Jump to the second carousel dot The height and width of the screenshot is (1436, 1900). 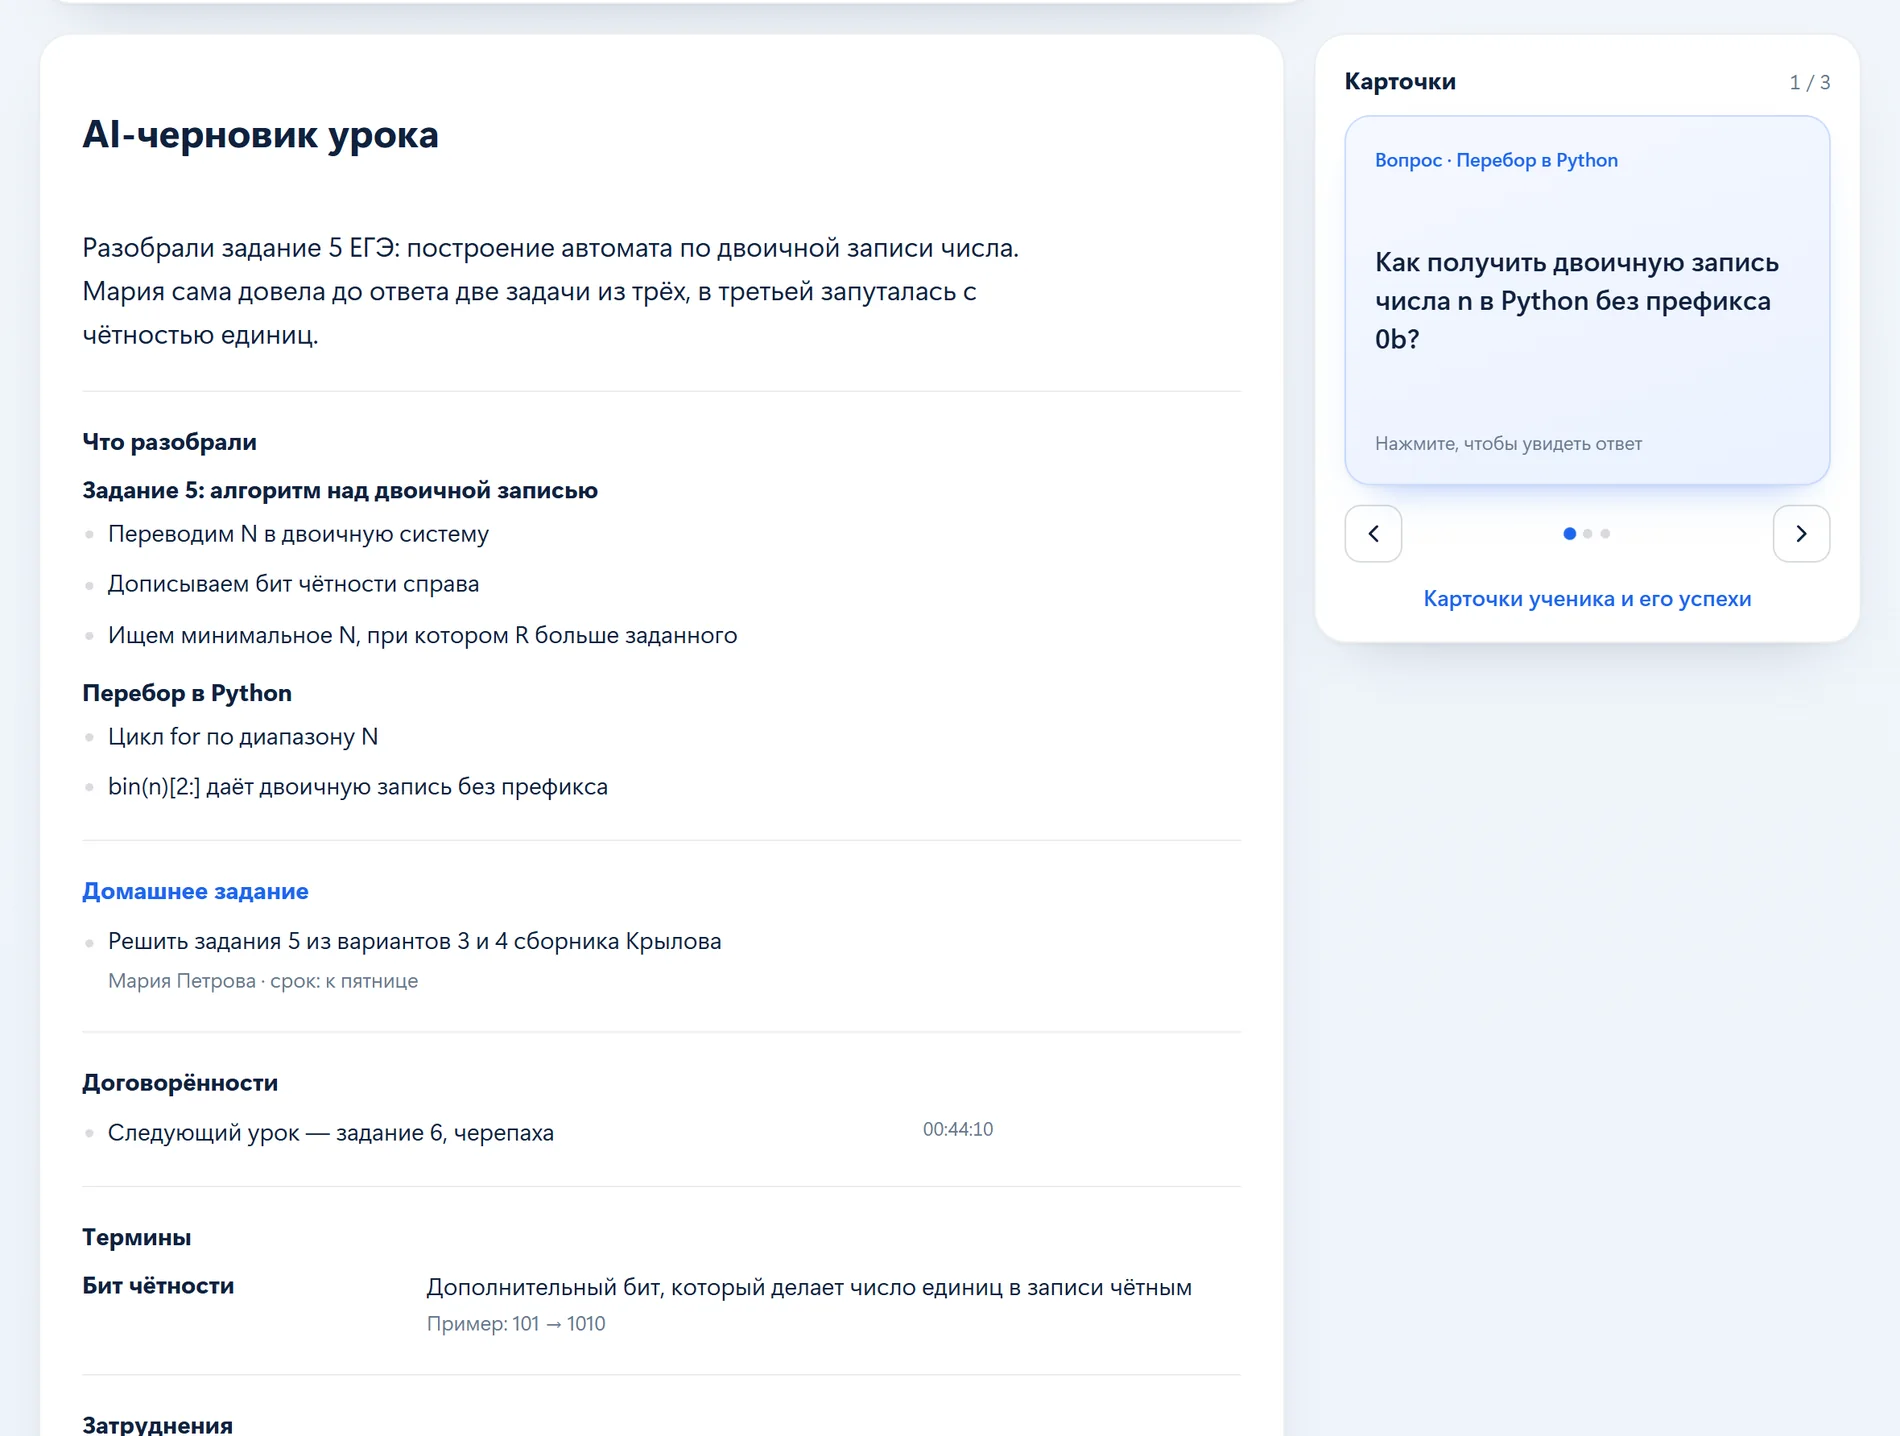click(1587, 534)
